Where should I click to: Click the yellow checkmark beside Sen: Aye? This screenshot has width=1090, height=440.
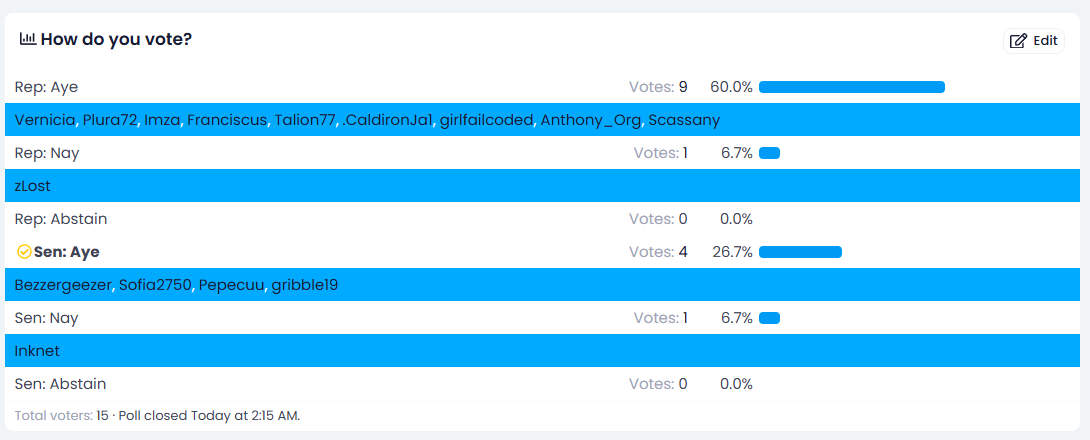point(24,252)
